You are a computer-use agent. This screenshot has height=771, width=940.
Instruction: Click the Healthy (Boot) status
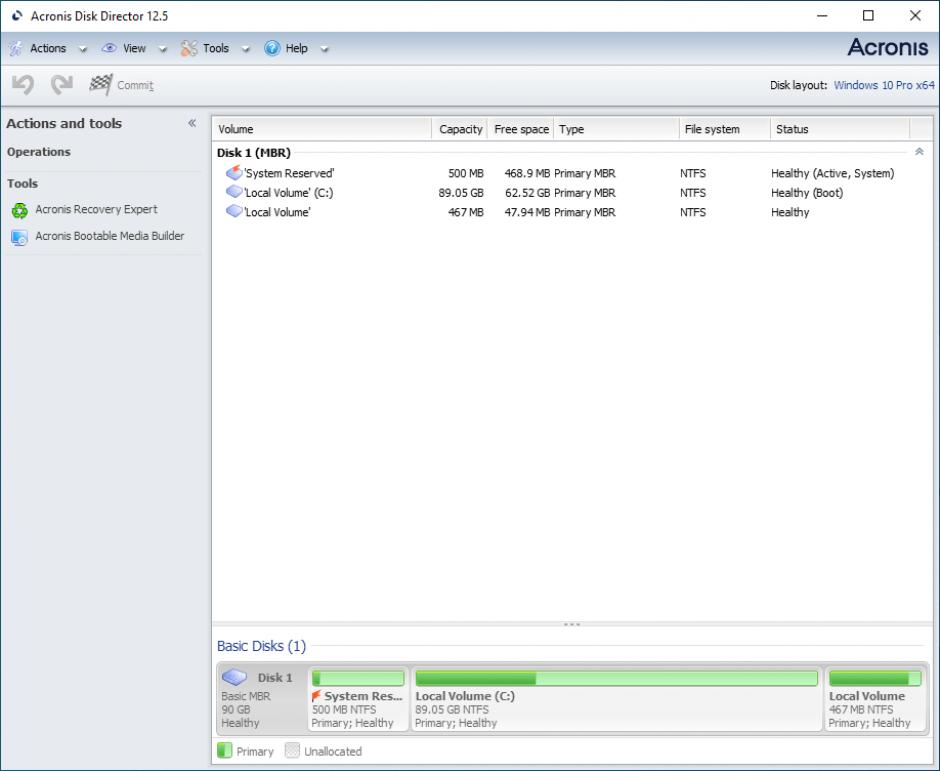click(807, 192)
